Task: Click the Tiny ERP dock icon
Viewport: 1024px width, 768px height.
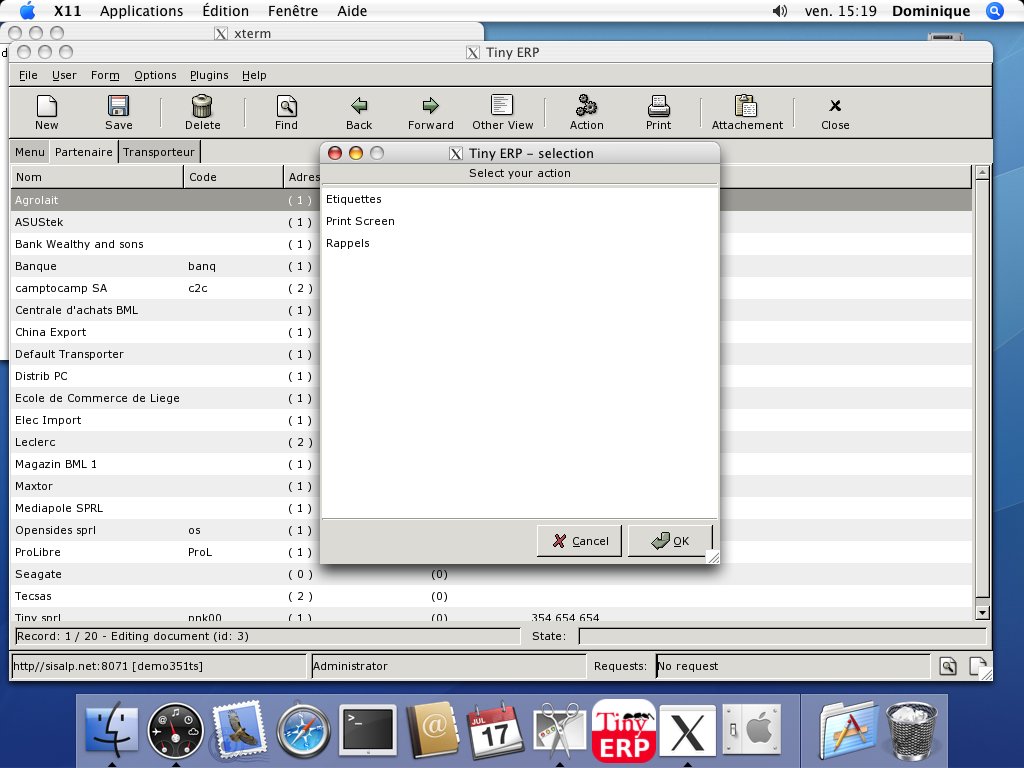Action: pos(624,730)
